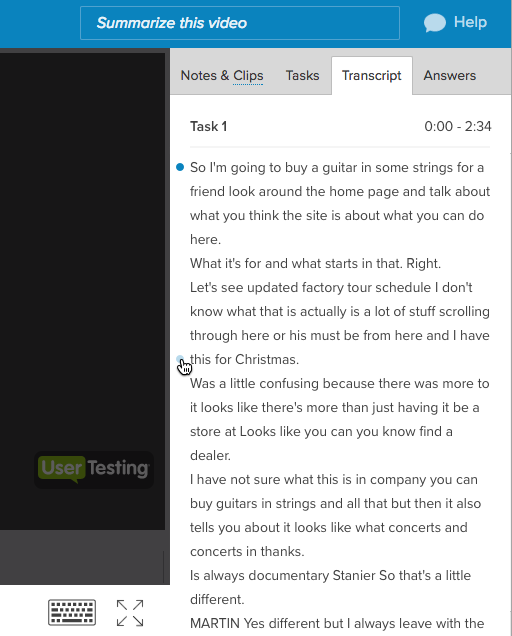This screenshot has height=636, width=512.
Task: Jump to "I have not sure what this" line
Action: (336, 516)
